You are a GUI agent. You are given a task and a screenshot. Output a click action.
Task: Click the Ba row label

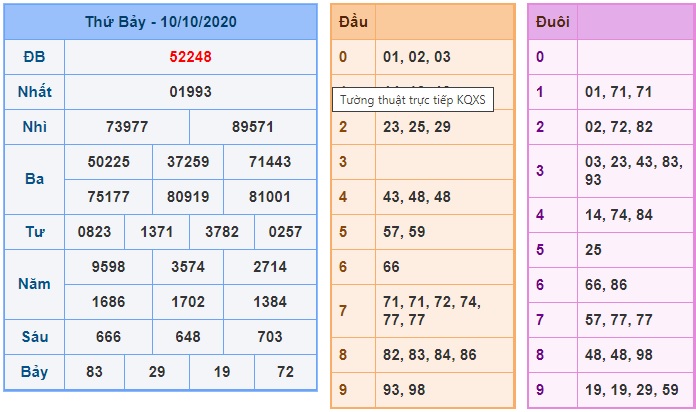tap(35, 179)
